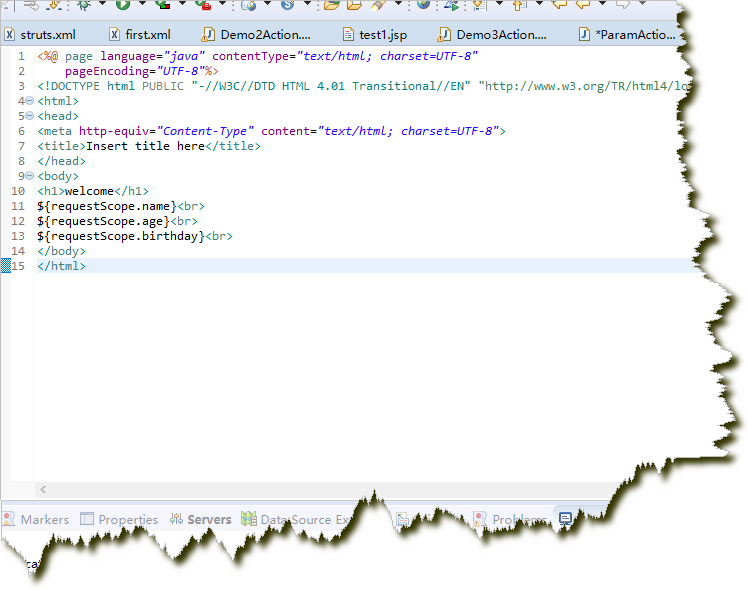Image resolution: width=748 pixels, height=590 pixels.
Task: Click the closing </html> tag on line 15
Action: tap(62, 266)
